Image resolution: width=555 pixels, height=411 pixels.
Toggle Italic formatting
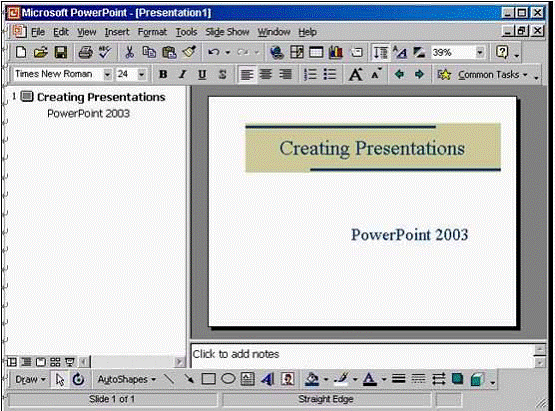coord(182,74)
